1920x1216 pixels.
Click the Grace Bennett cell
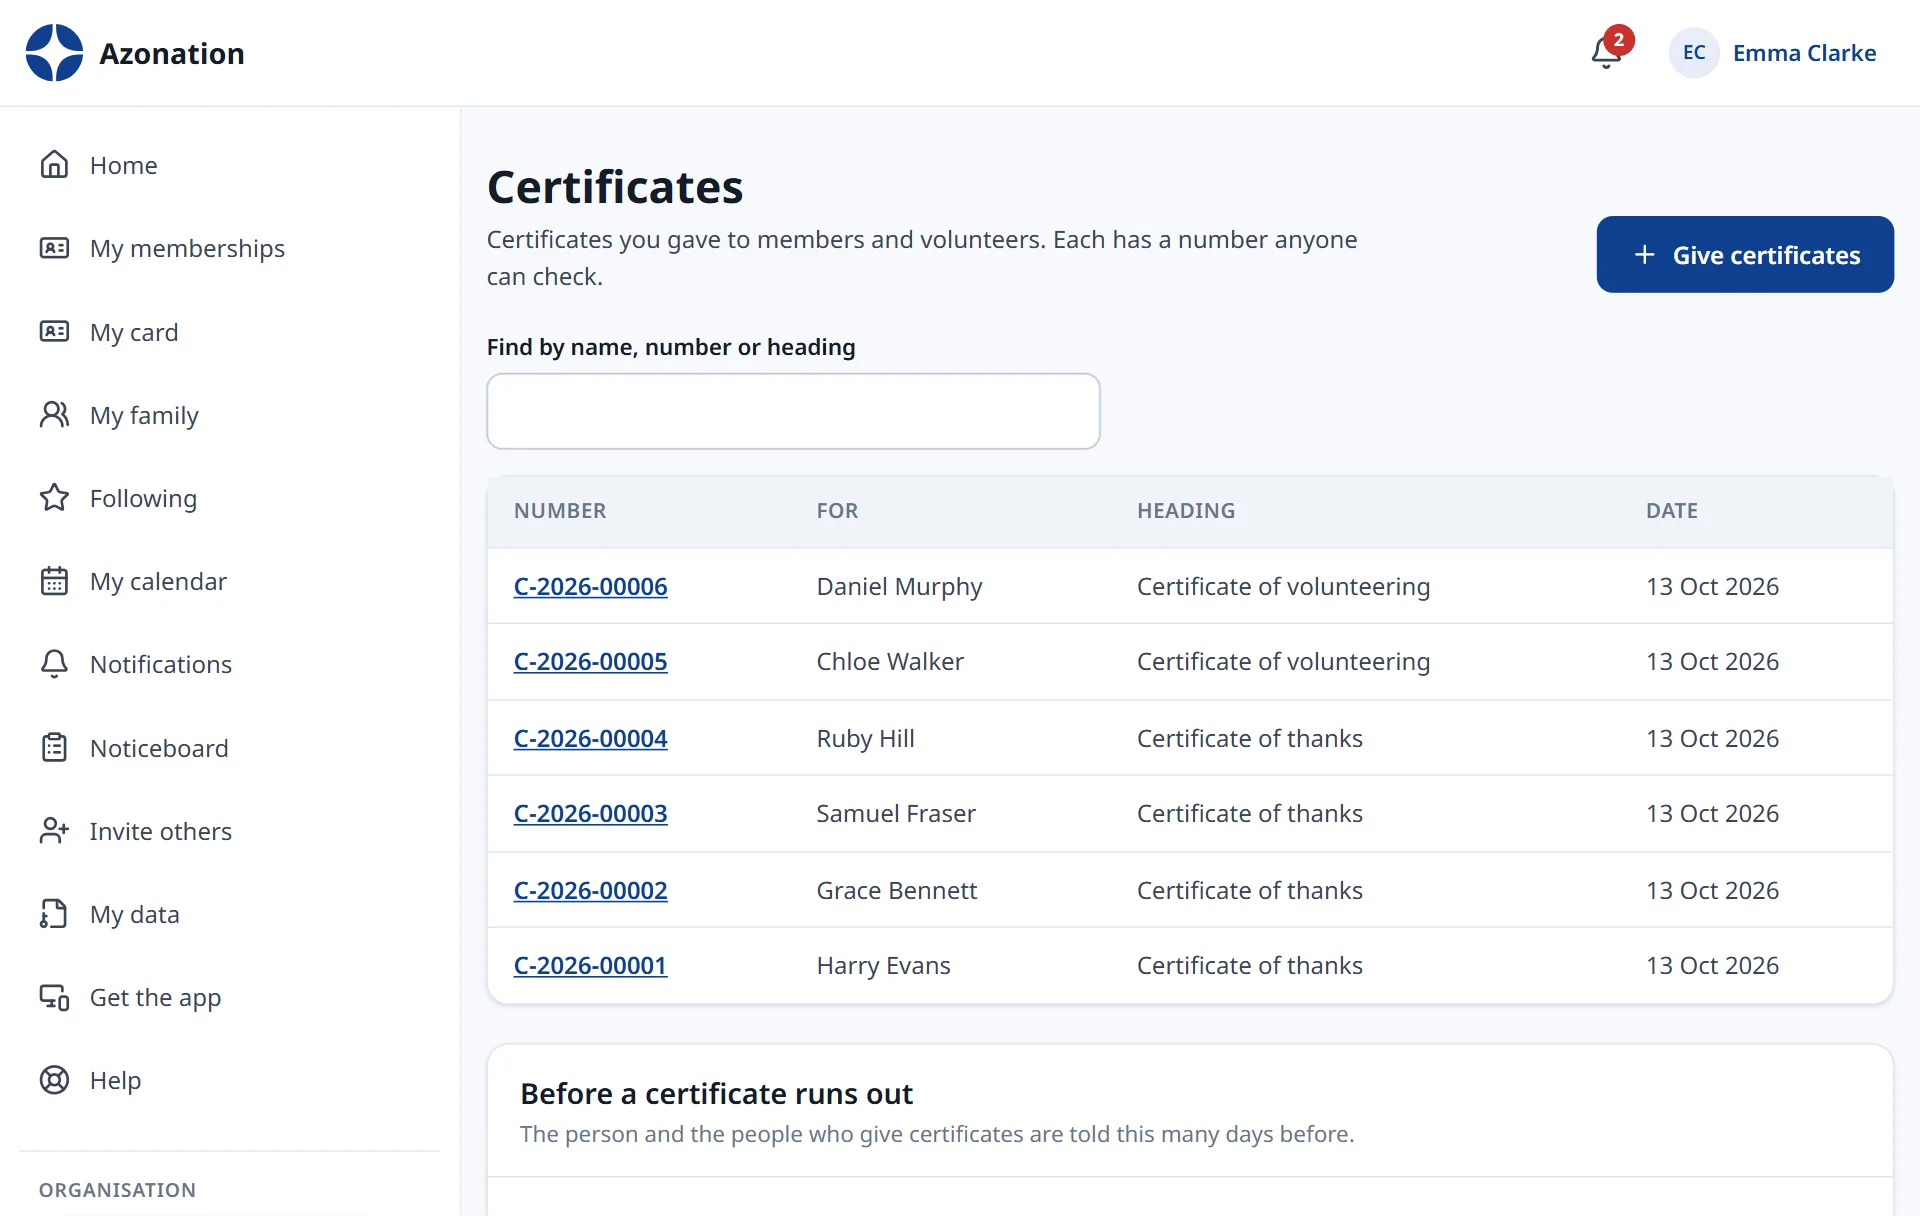(x=897, y=891)
